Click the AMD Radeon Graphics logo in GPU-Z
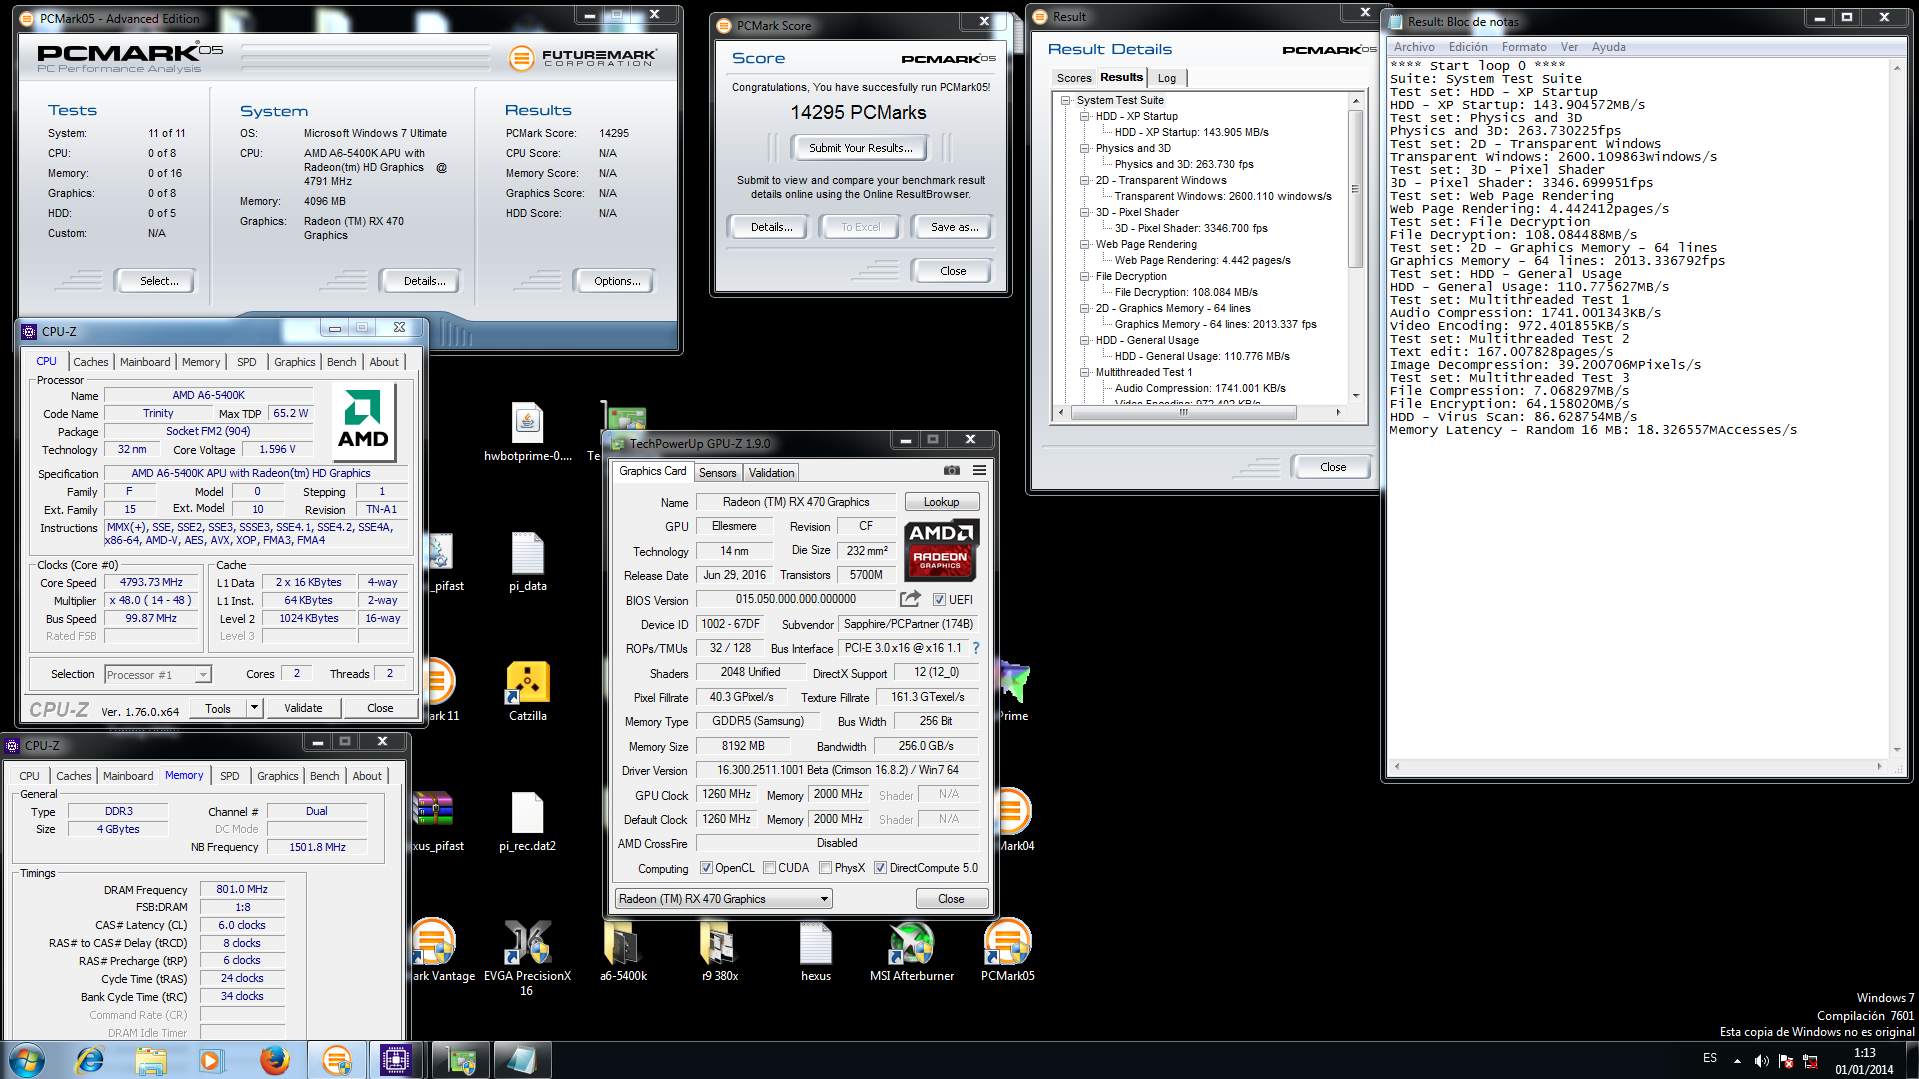The height and width of the screenshot is (1079, 1919). (941, 550)
